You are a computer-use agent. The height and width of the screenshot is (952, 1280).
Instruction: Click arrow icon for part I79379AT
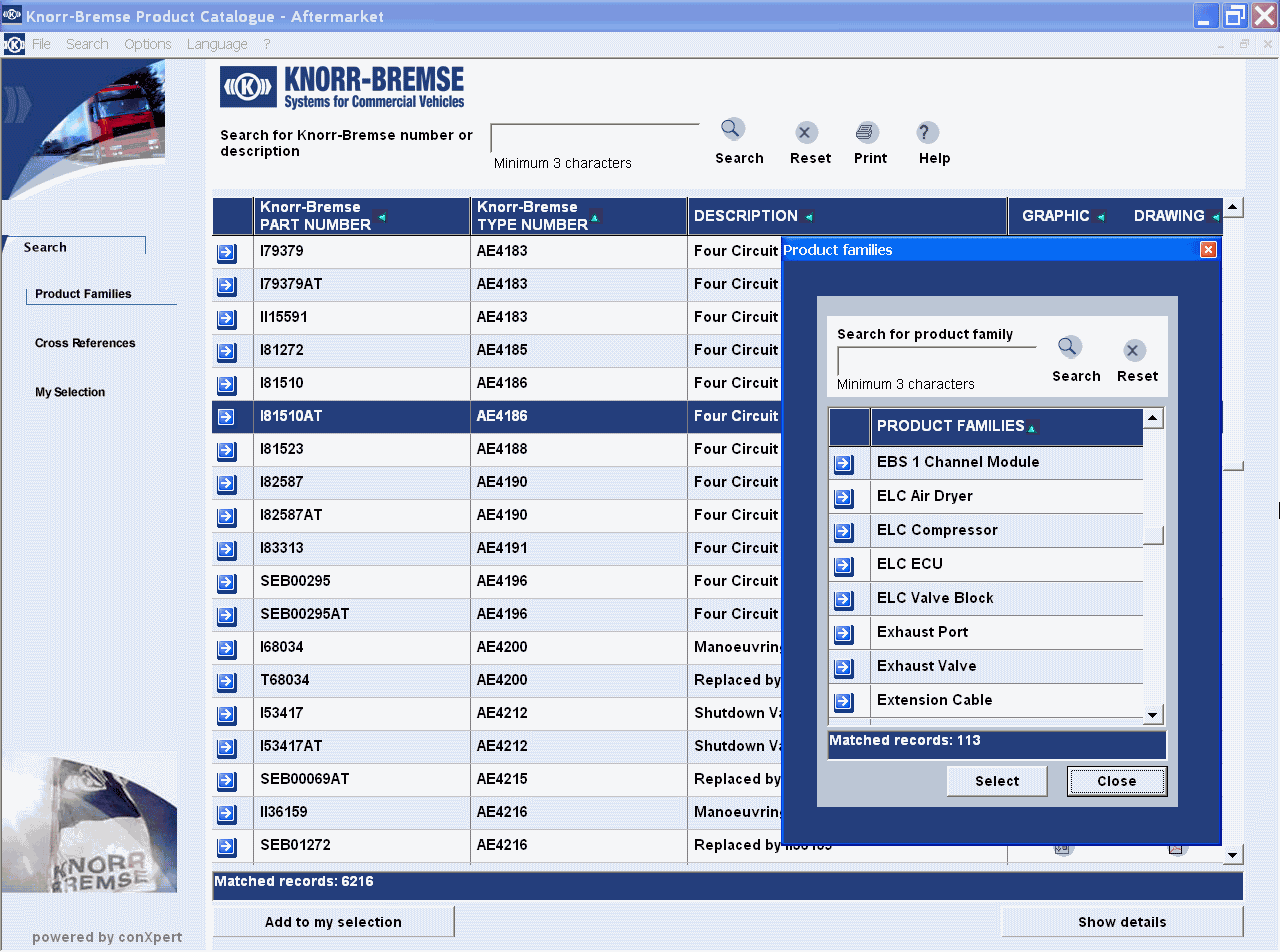pos(227,286)
